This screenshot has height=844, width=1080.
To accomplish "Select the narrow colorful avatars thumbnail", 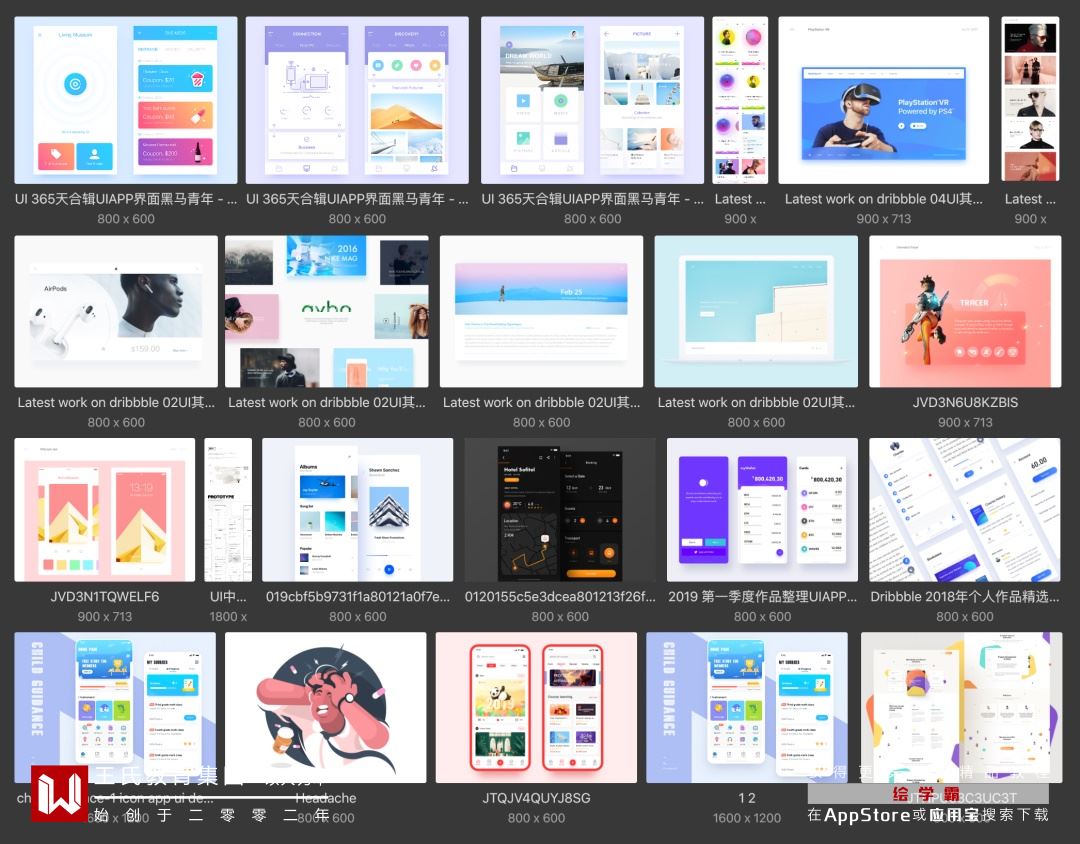I will tap(740, 100).
